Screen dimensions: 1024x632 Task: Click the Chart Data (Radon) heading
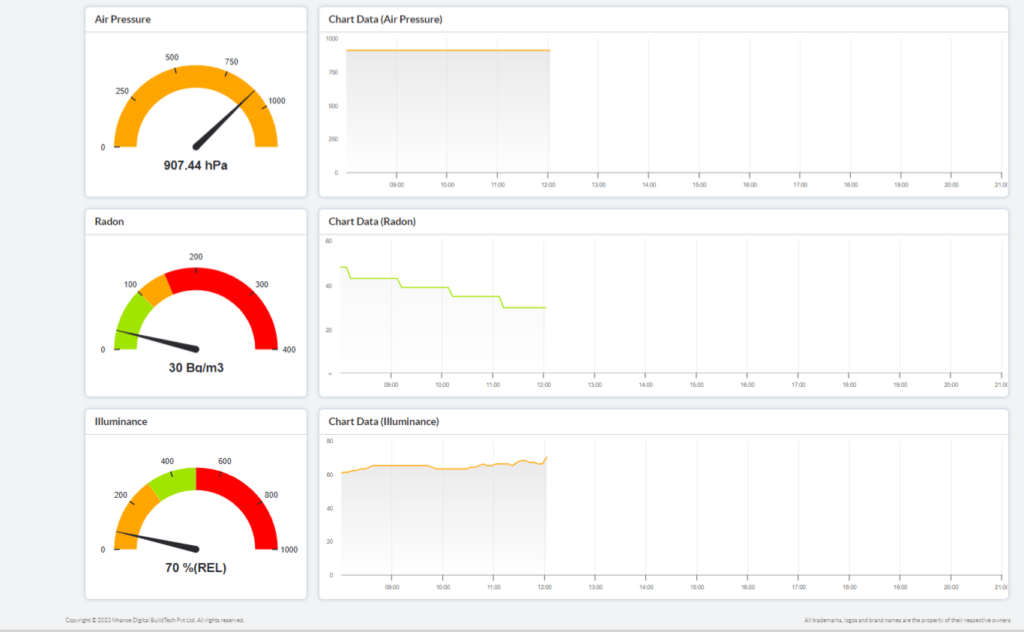coord(372,221)
